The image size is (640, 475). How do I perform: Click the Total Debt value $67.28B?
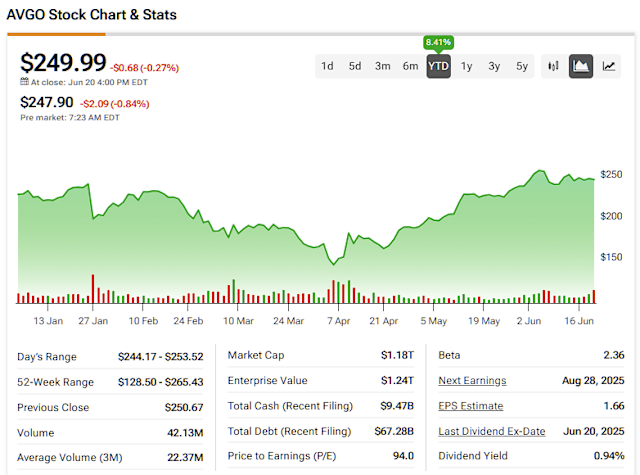pyautogui.click(x=394, y=431)
